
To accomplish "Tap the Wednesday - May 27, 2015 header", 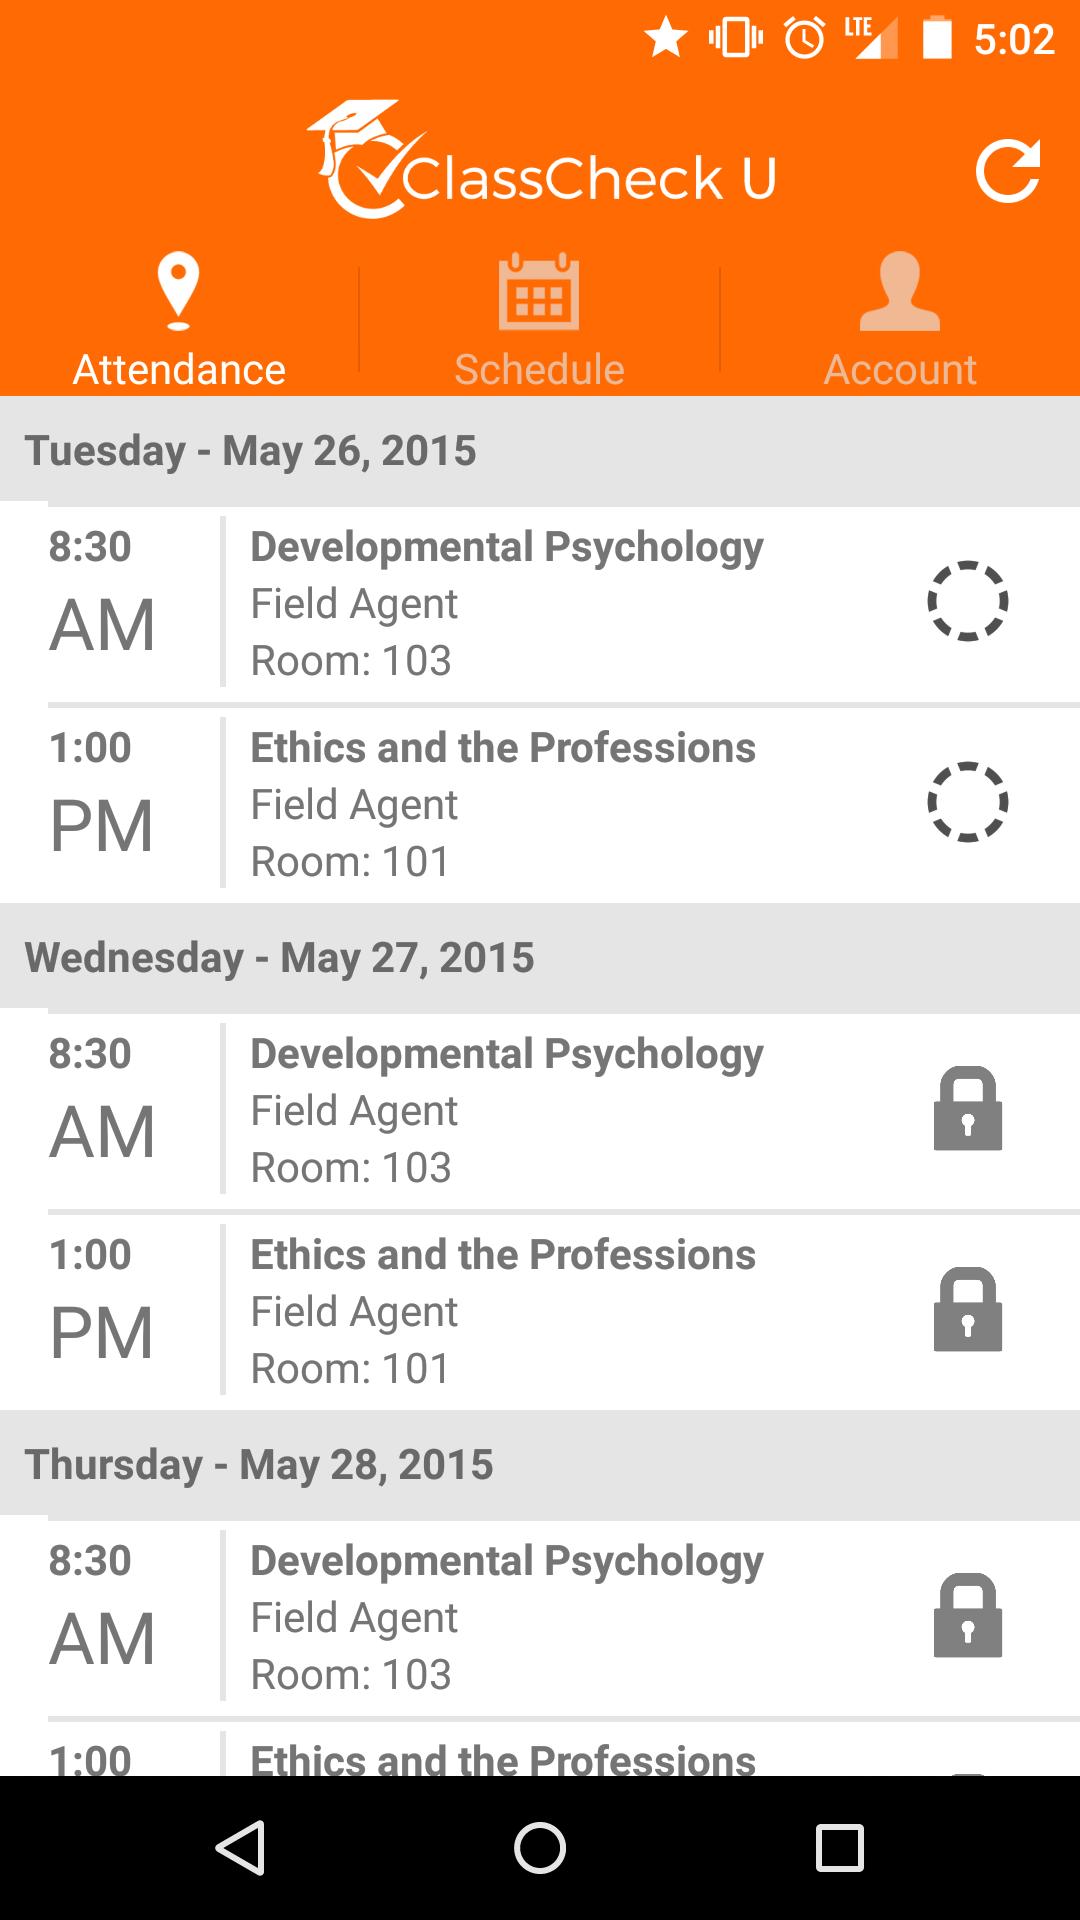I will coord(279,958).
